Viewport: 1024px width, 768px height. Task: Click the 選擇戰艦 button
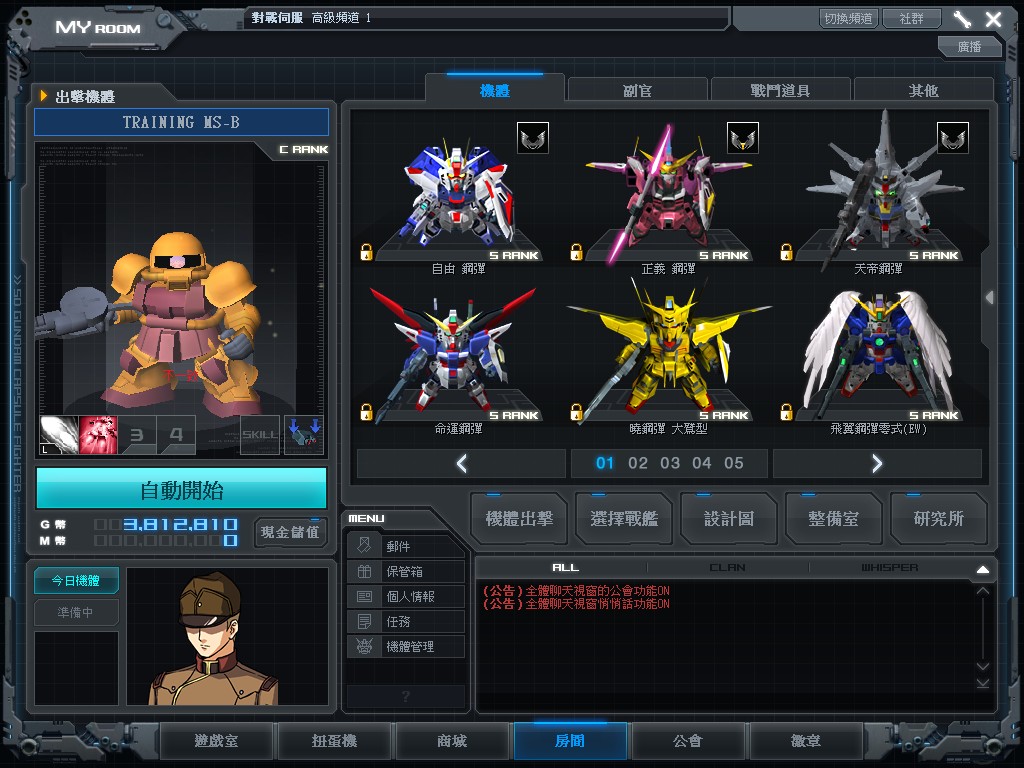(x=624, y=519)
